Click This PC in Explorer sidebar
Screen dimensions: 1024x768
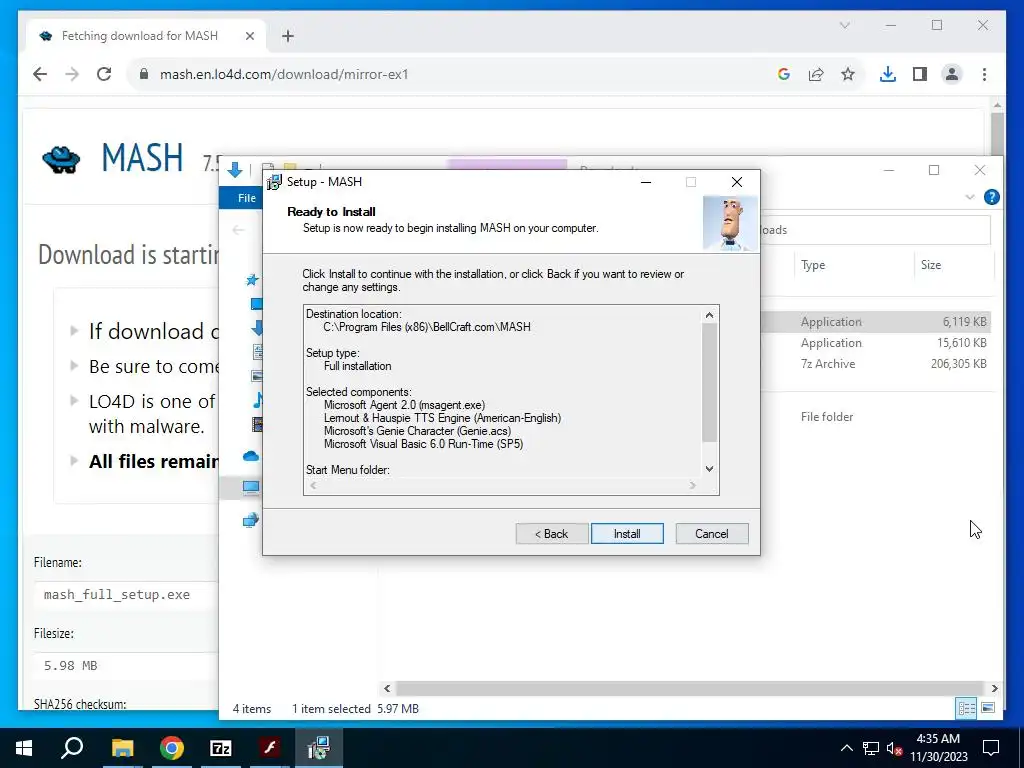pos(251,487)
